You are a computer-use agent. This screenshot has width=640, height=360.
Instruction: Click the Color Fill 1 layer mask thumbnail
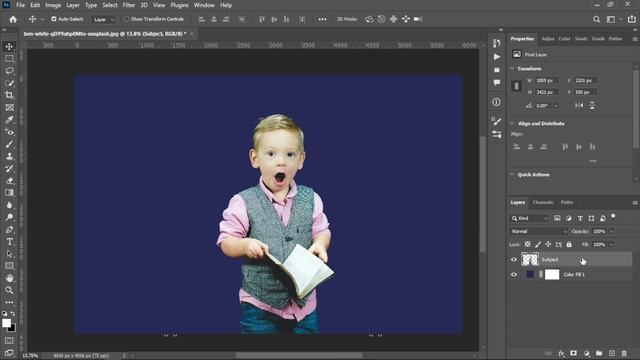click(x=552, y=275)
